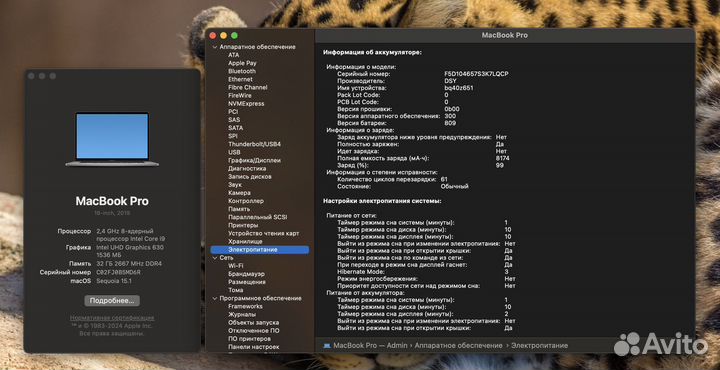Select SPI in the sidebar
Image resolution: width=720 pixels, height=370 pixels.
pyautogui.click(x=233, y=136)
